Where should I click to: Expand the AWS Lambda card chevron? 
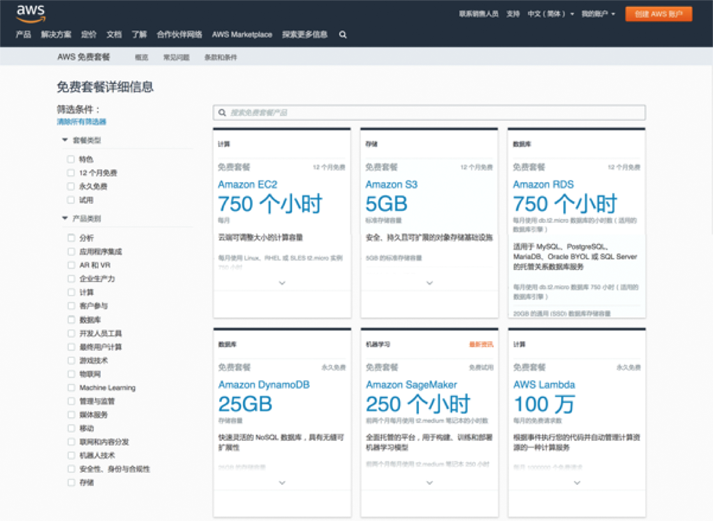pos(577,483)
